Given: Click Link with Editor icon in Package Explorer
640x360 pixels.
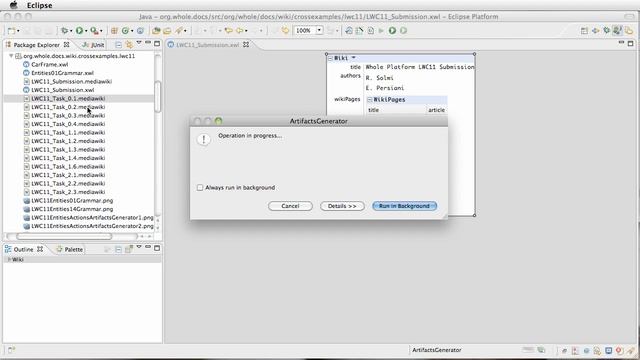Looking at the screenshot, I should point(129,45).
